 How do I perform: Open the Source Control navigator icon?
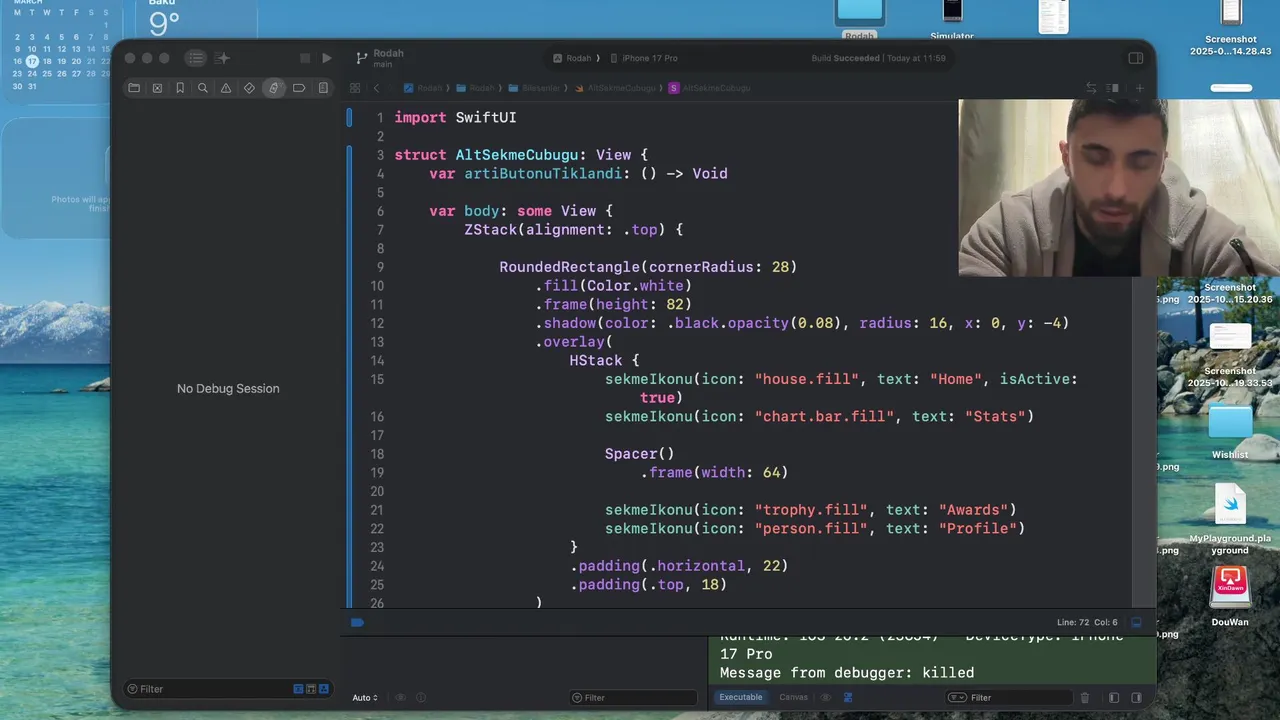(157, 88)
